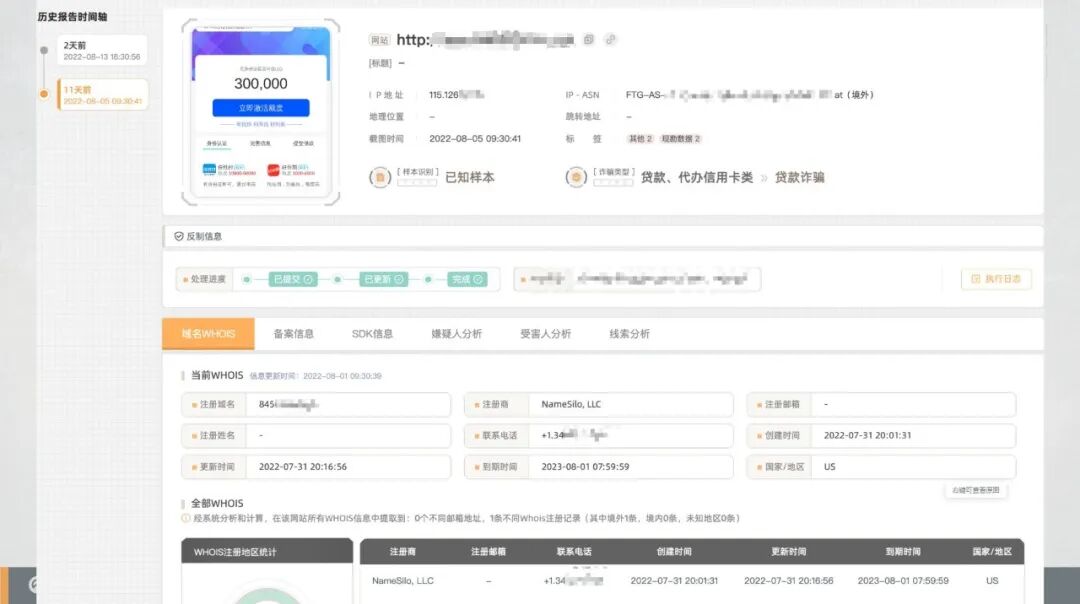Screen dimensions: 1080x604
Task: Click the 贷款、代办信用卡类 category text
Action: click(x=696, y=178)
